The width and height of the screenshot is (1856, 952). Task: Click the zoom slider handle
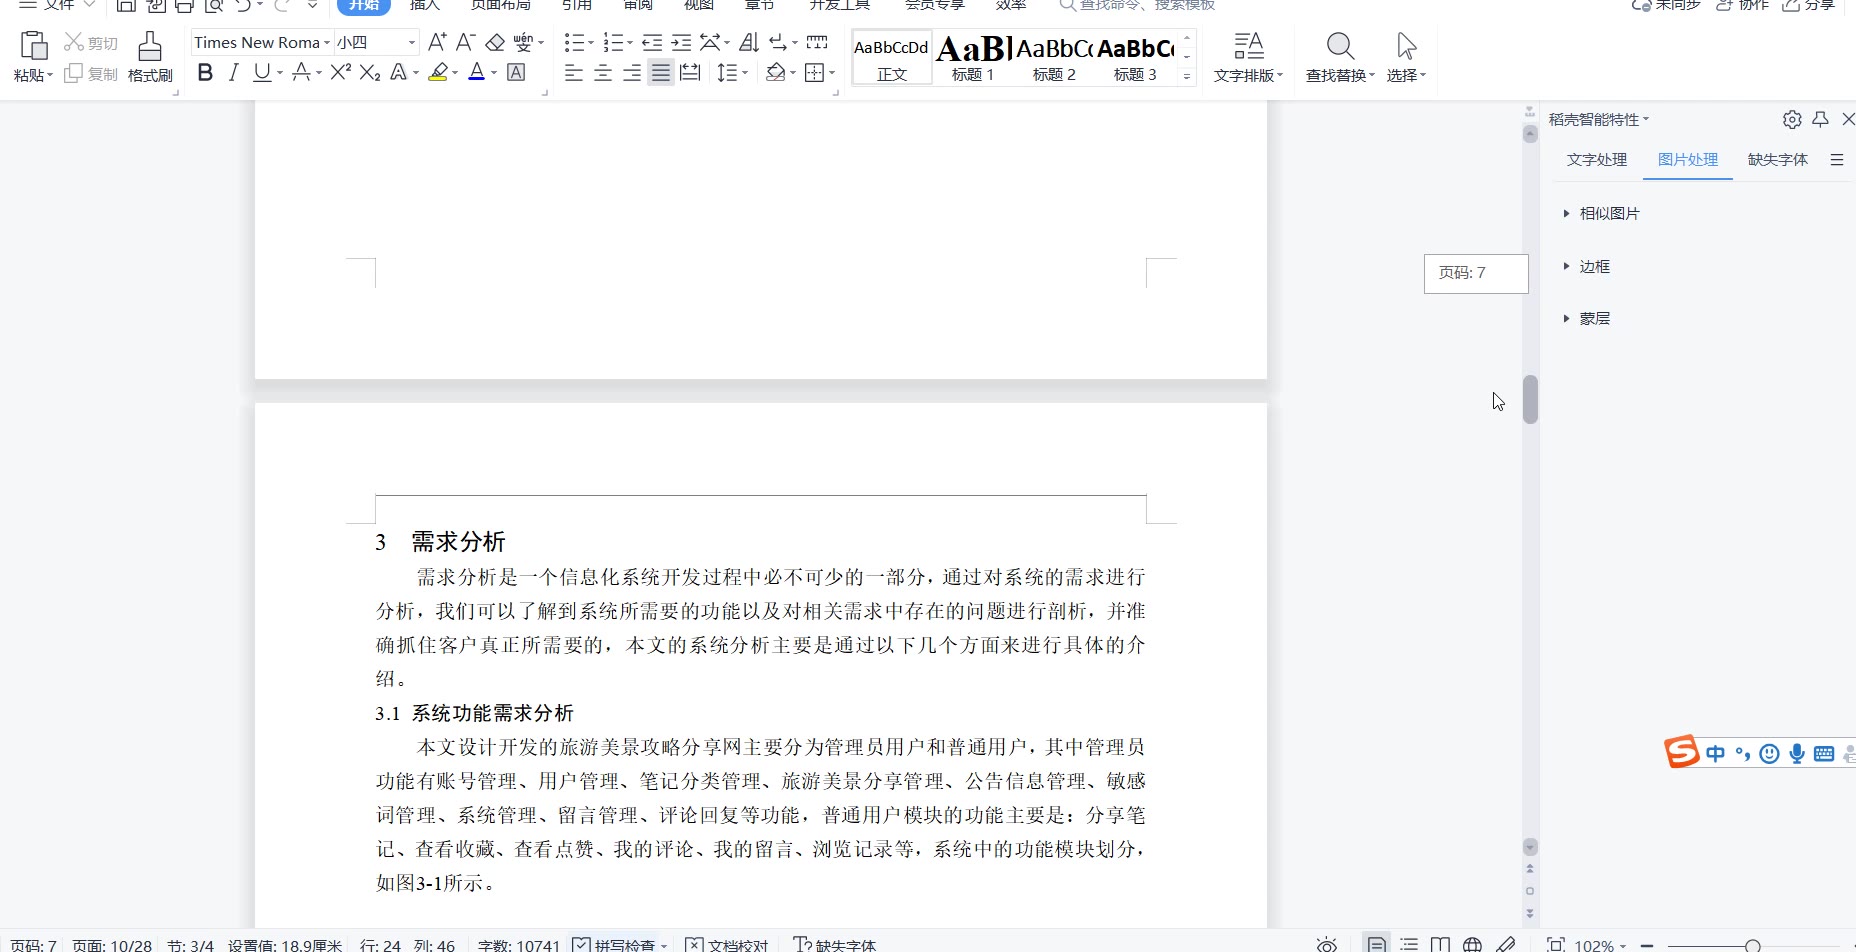pos(1752,946)
